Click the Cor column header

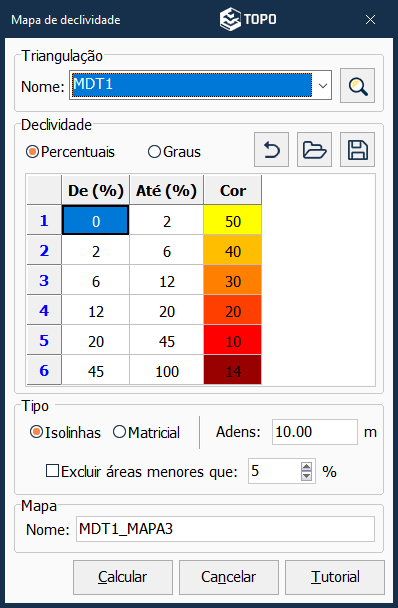coord(232,190)
